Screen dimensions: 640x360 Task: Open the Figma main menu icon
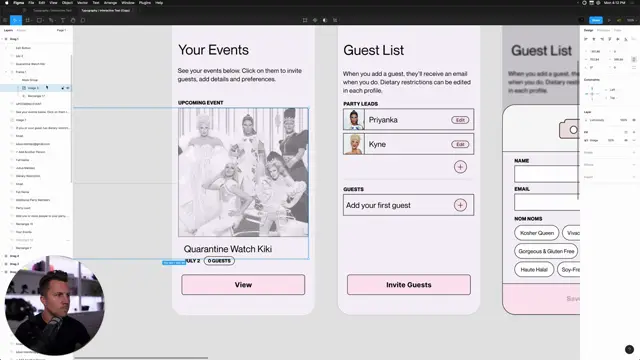[5, 20]
